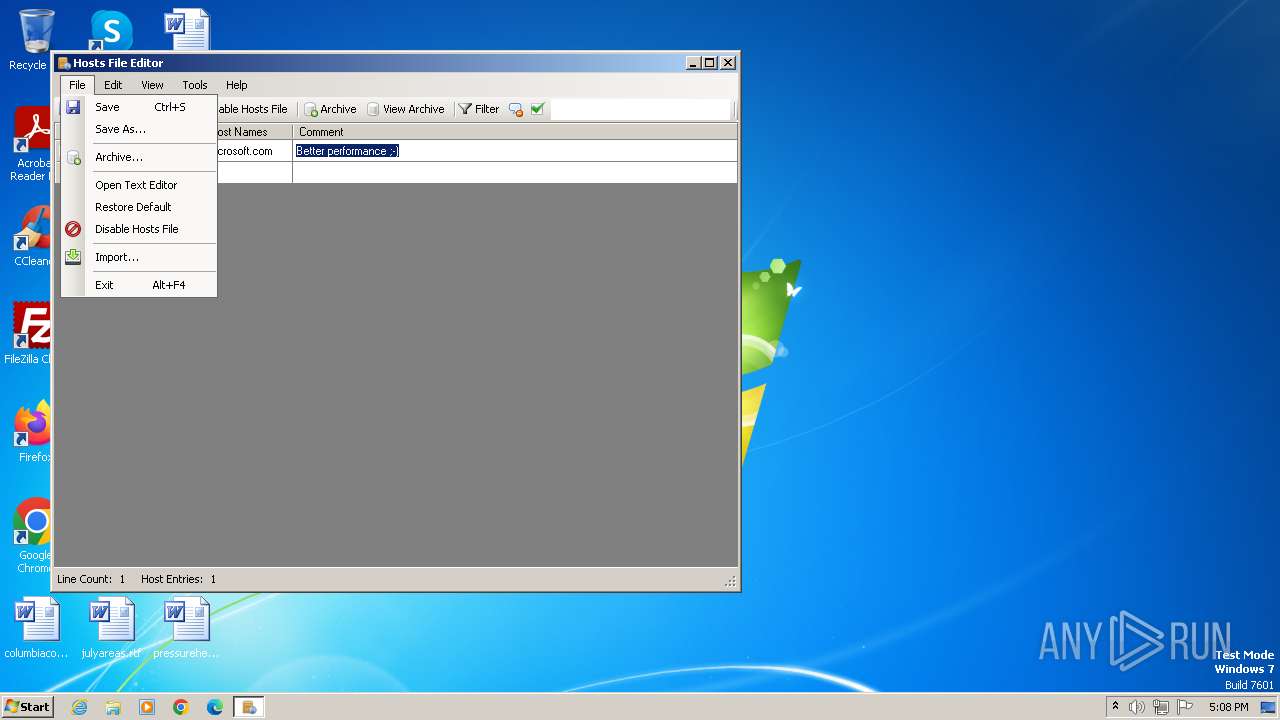Screen dimensions: 1280x720
Task: Open the Help menu
Action: pyautogui.click(x=236, y=85)
